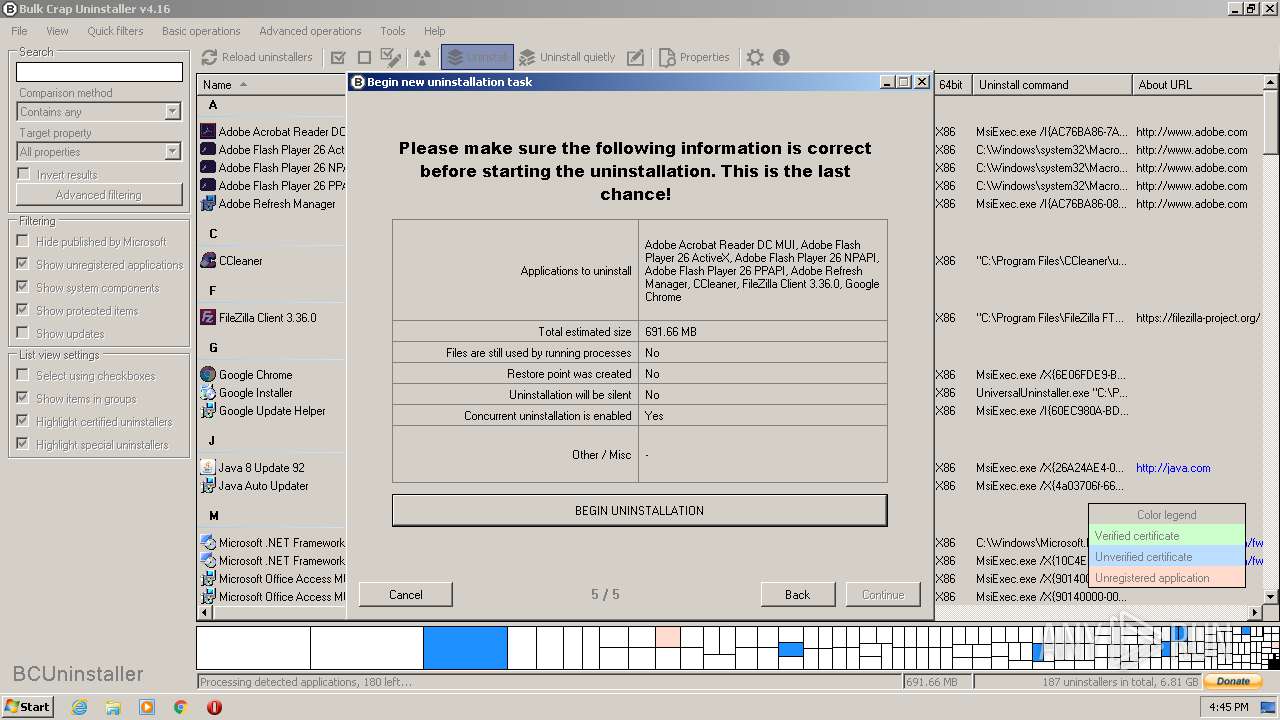
Task: Click the Back button in the dialog
Action: pyautogui.click(x=797, y=594)
